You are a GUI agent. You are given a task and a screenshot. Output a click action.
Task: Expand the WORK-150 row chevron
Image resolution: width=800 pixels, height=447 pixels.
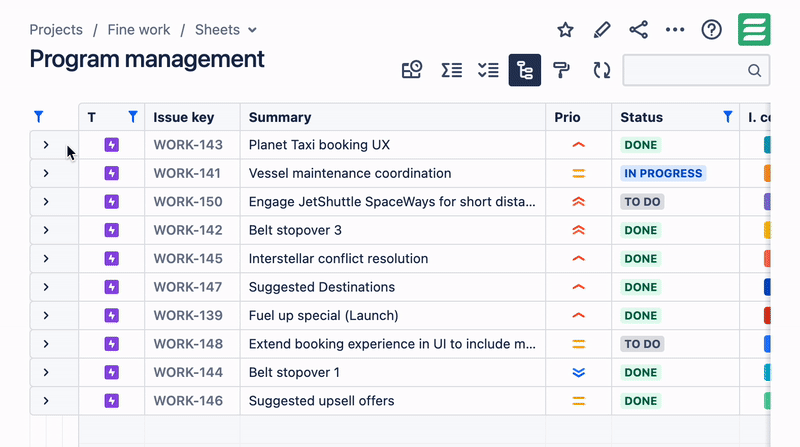point(46,202)
